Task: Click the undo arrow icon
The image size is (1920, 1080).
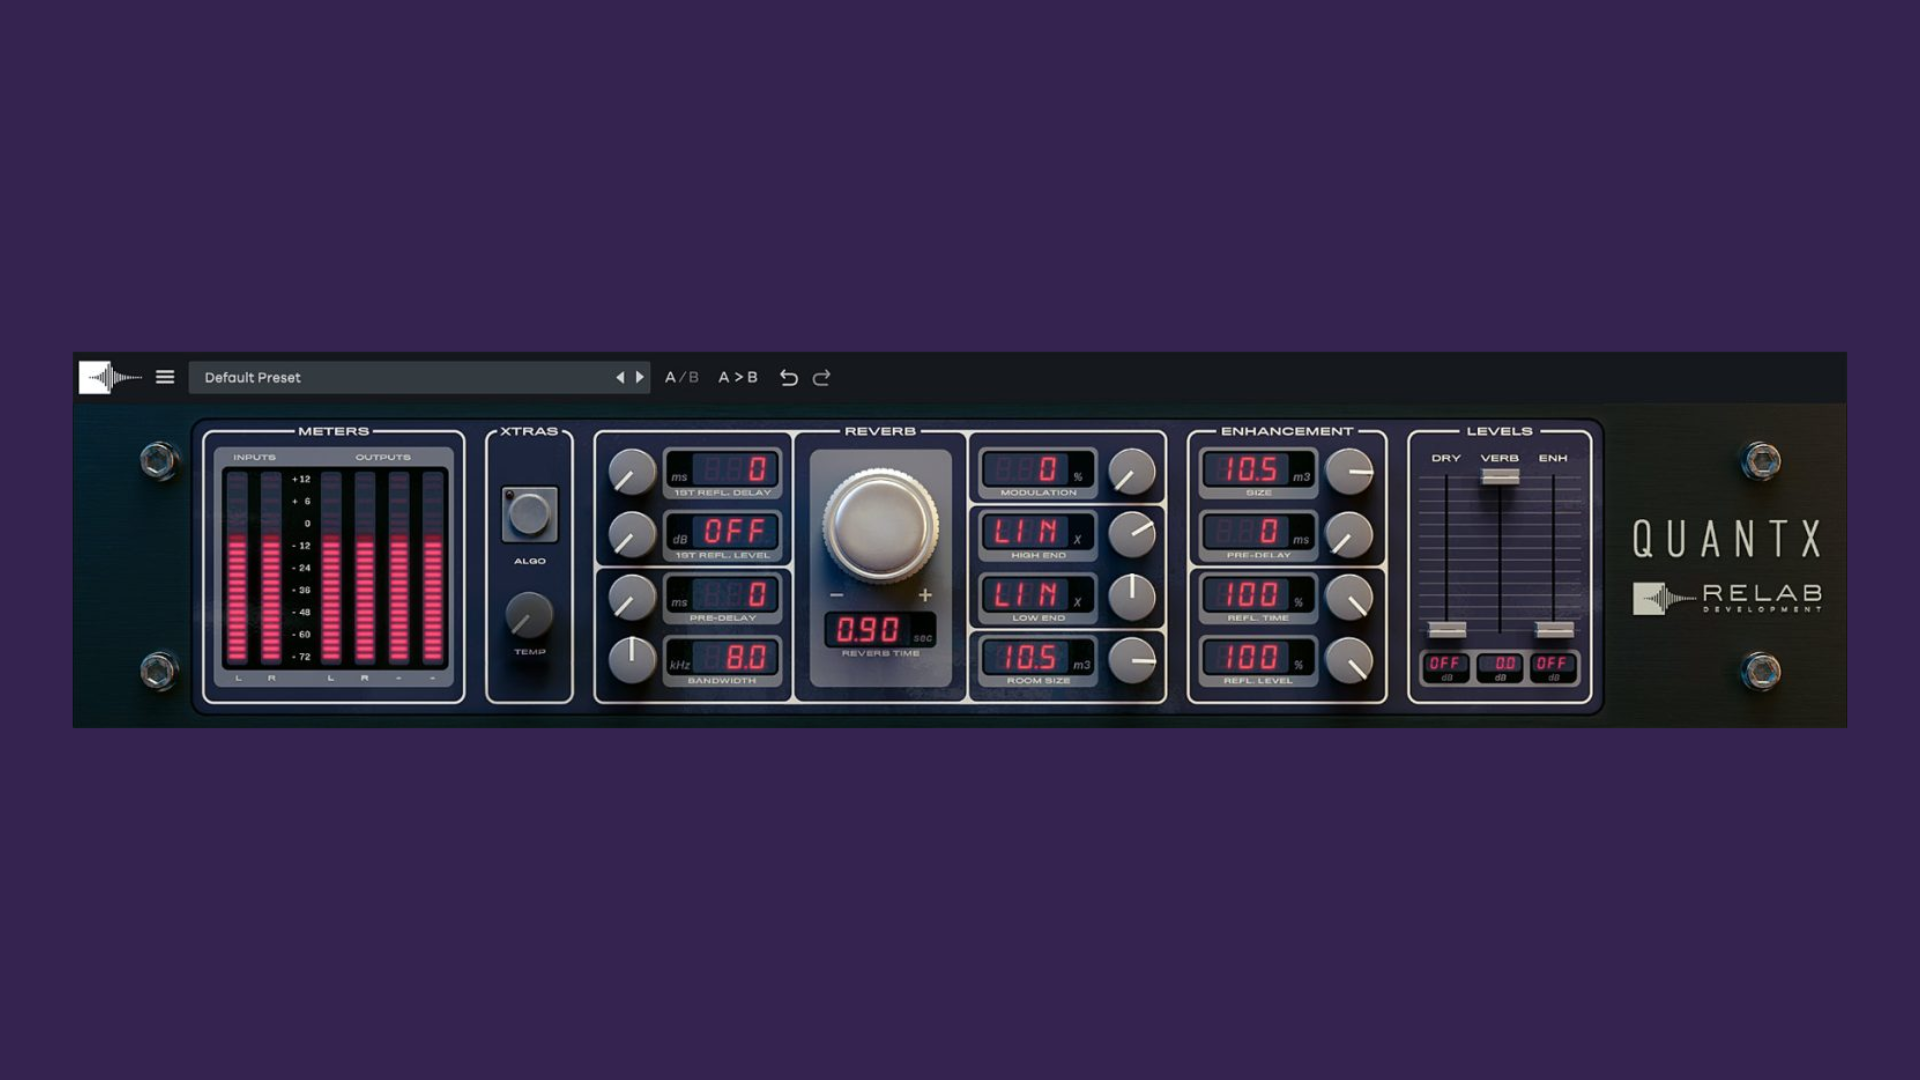Action: tap(788, 377)
